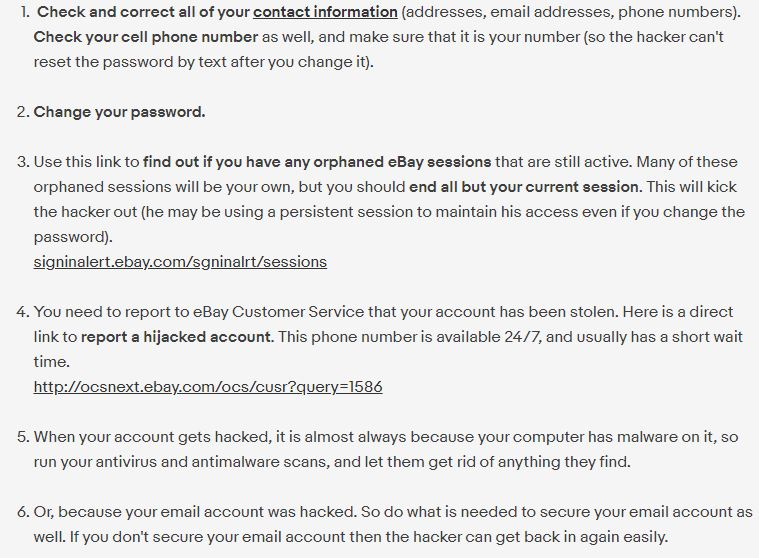759x558 pixels.
Task: Click bold "end all but your current session"
Action: click(524, 187)
